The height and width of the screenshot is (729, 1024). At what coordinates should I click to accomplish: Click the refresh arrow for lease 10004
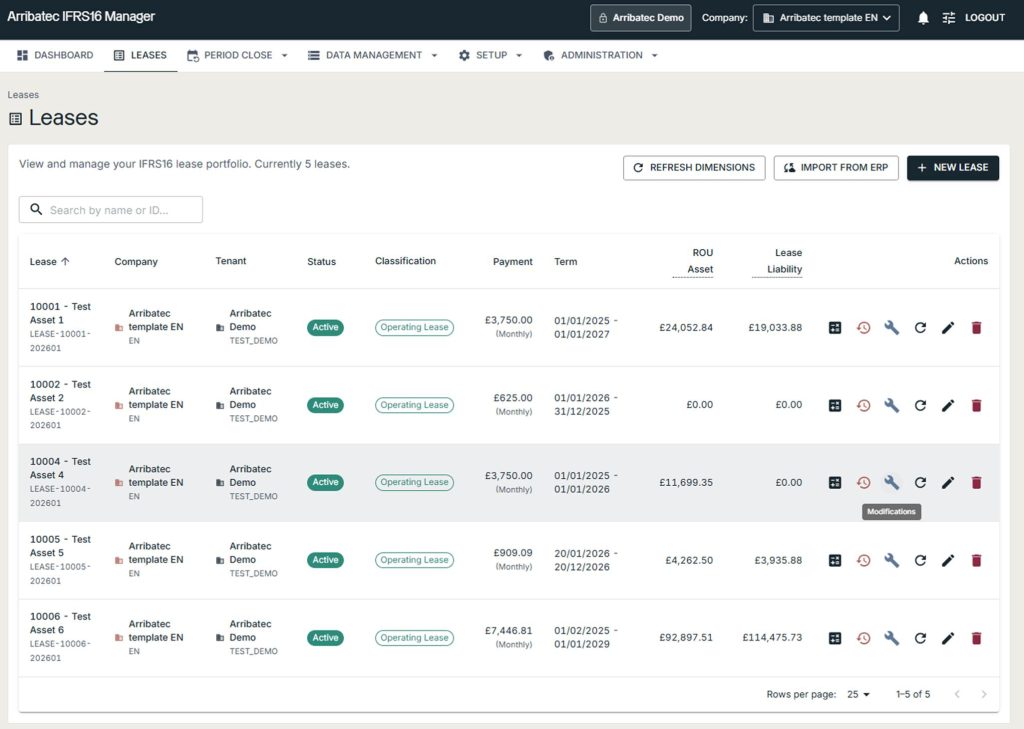920,483
